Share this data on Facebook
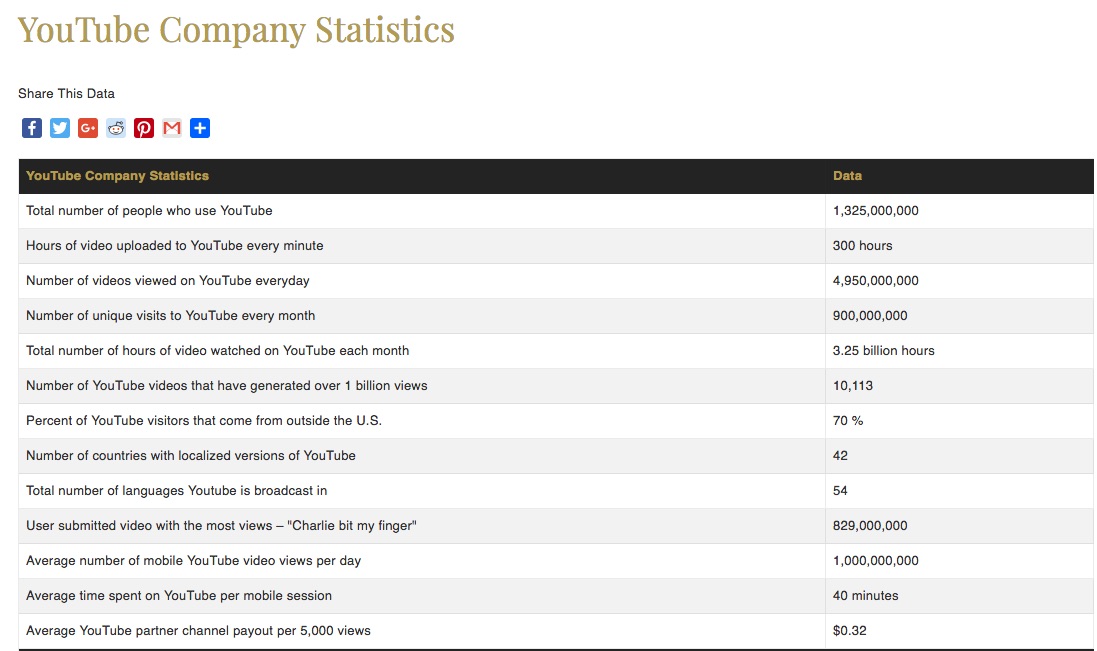Viewport: 1097px width, 651px height. [x=31, y=128]
